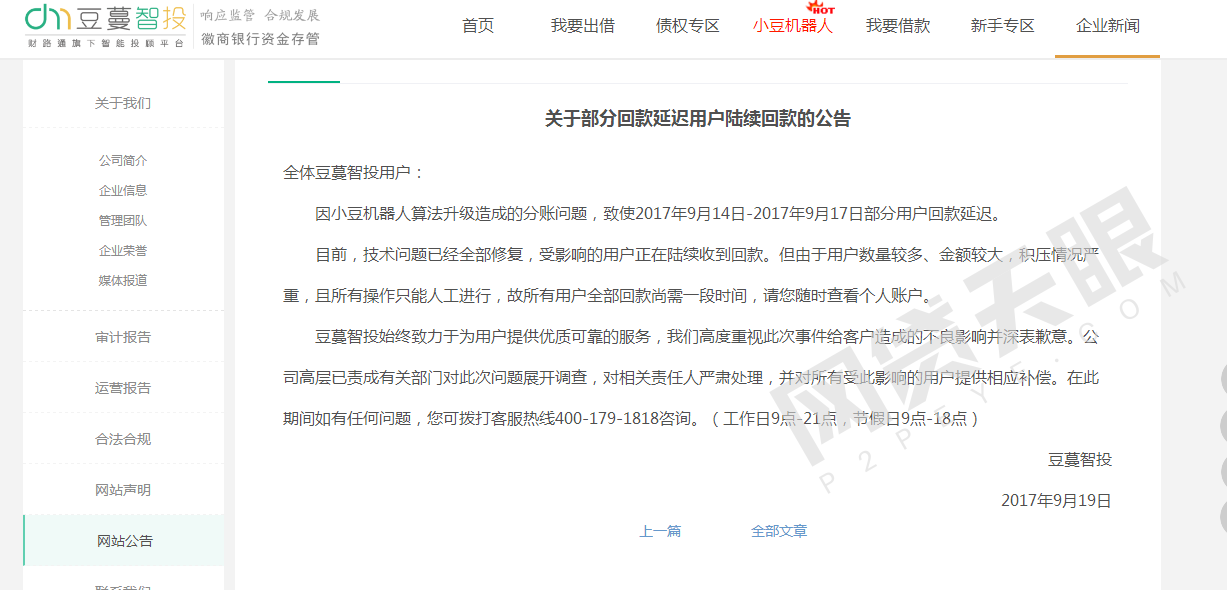Screen dimensions: 1227x590
Task: Click the line with hotline 400-179-1818
Action: click(x=631, y=419)
